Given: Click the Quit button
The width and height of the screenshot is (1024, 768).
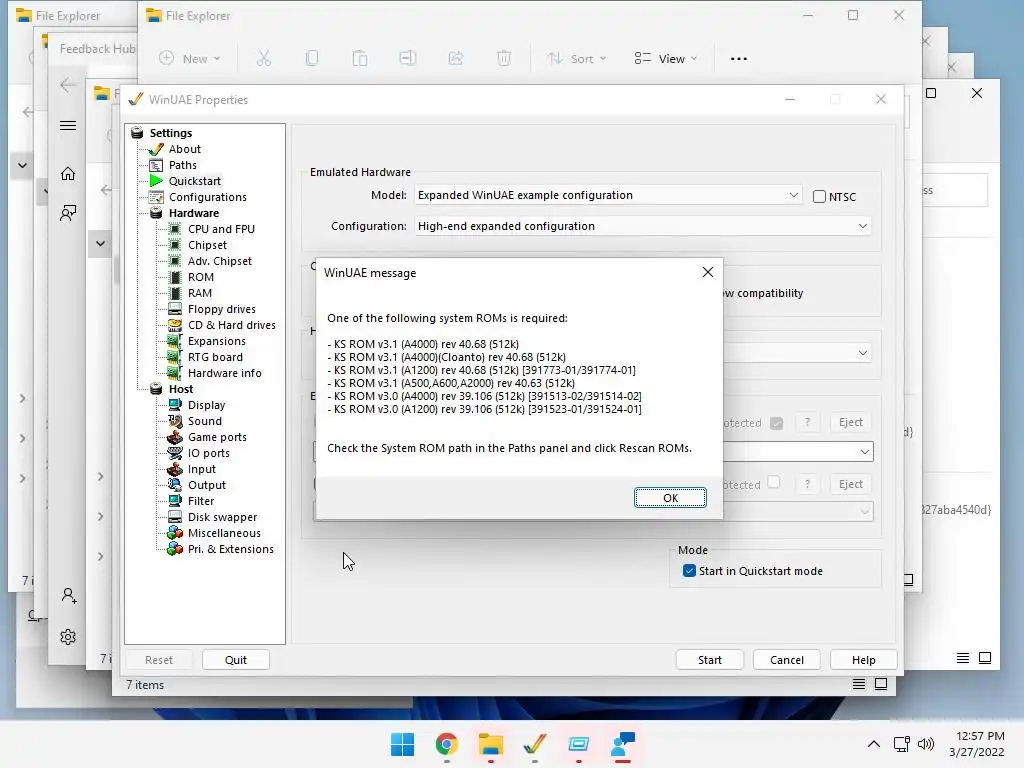Looking at the screenshot, I should pos(235,660).
